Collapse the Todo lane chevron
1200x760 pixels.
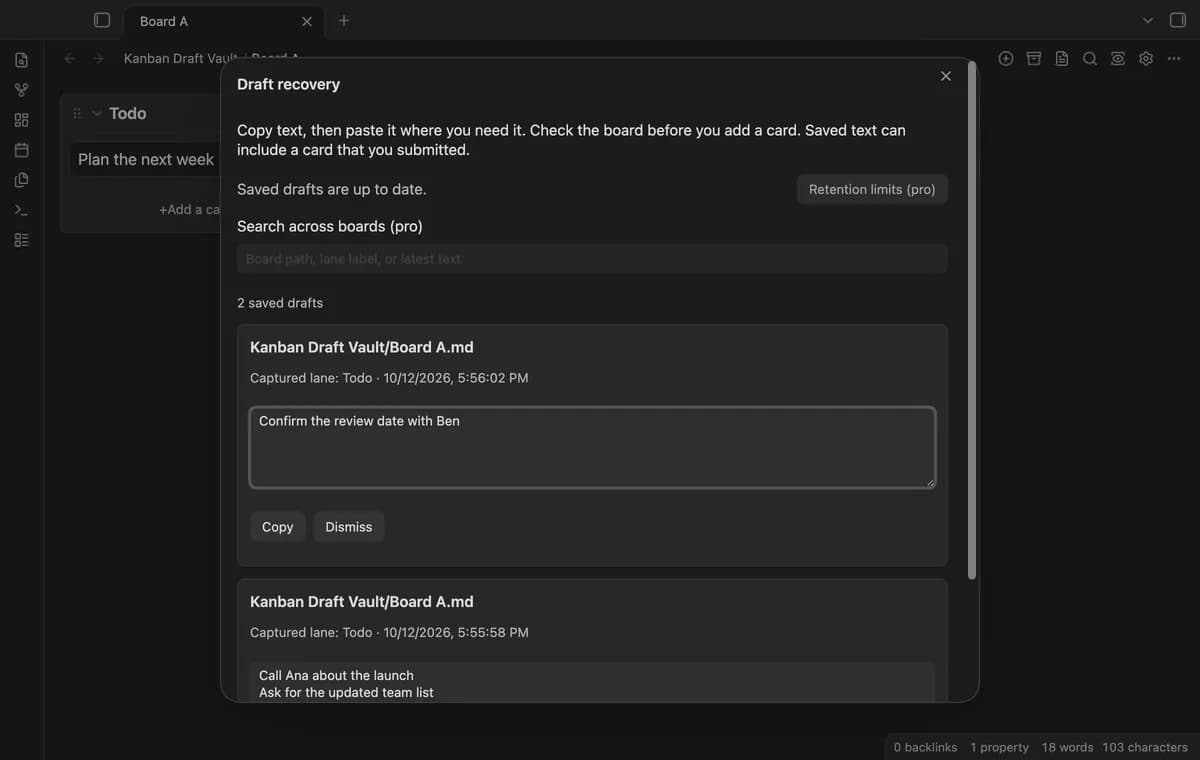(x=97, y=114)
